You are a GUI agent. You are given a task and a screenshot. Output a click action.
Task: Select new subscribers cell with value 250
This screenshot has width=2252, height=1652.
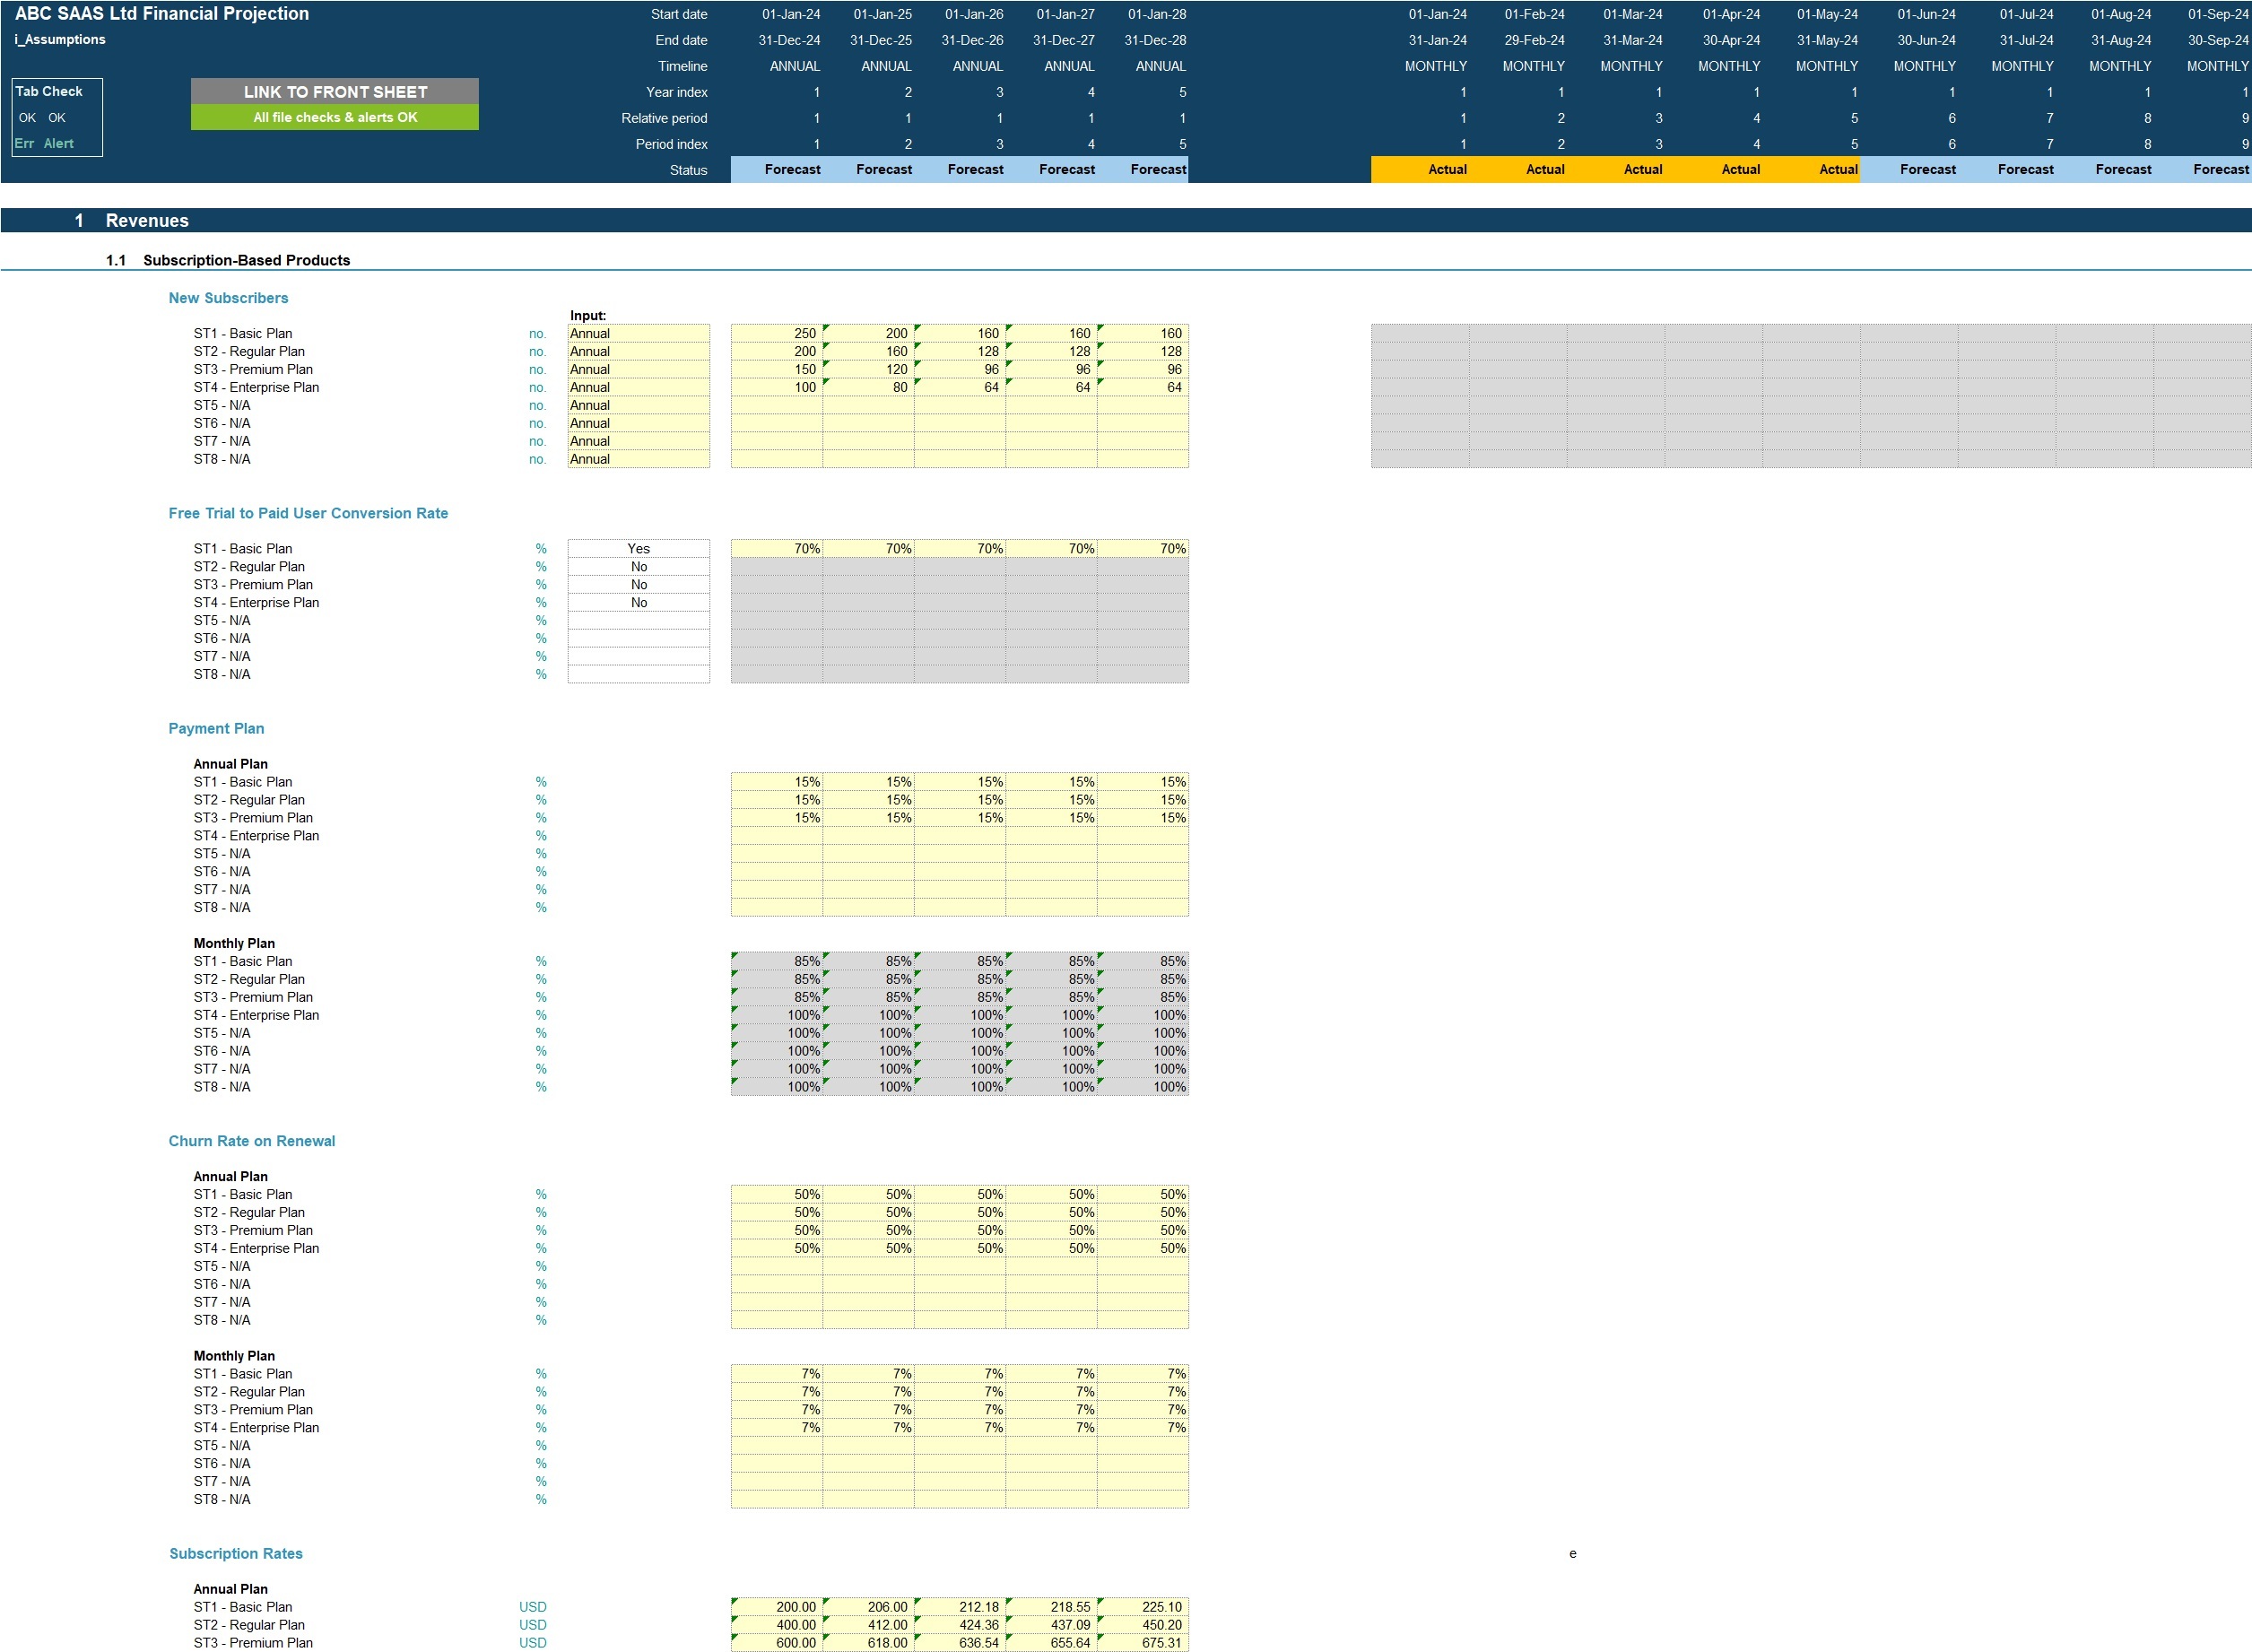[777, 333]
